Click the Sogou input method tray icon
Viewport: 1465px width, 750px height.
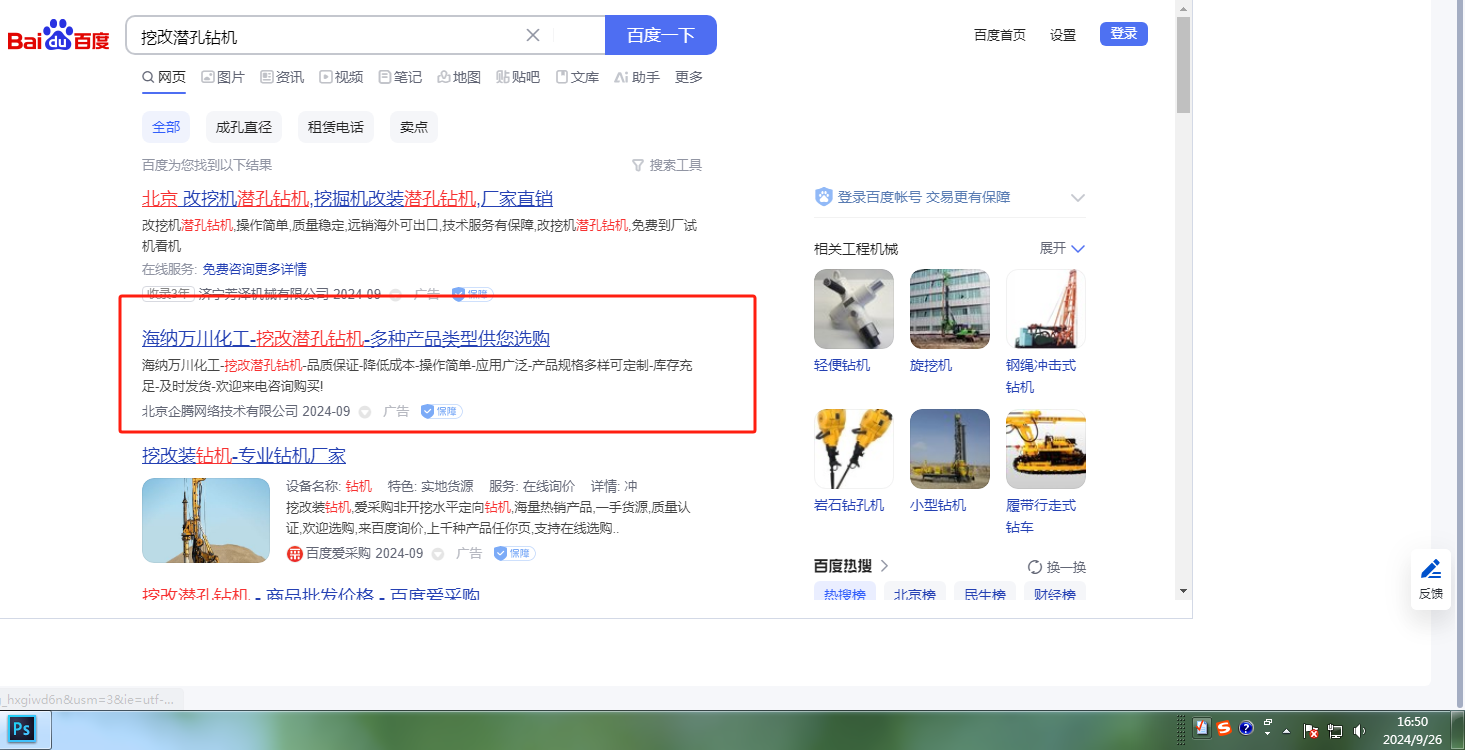coord(1224,728)
